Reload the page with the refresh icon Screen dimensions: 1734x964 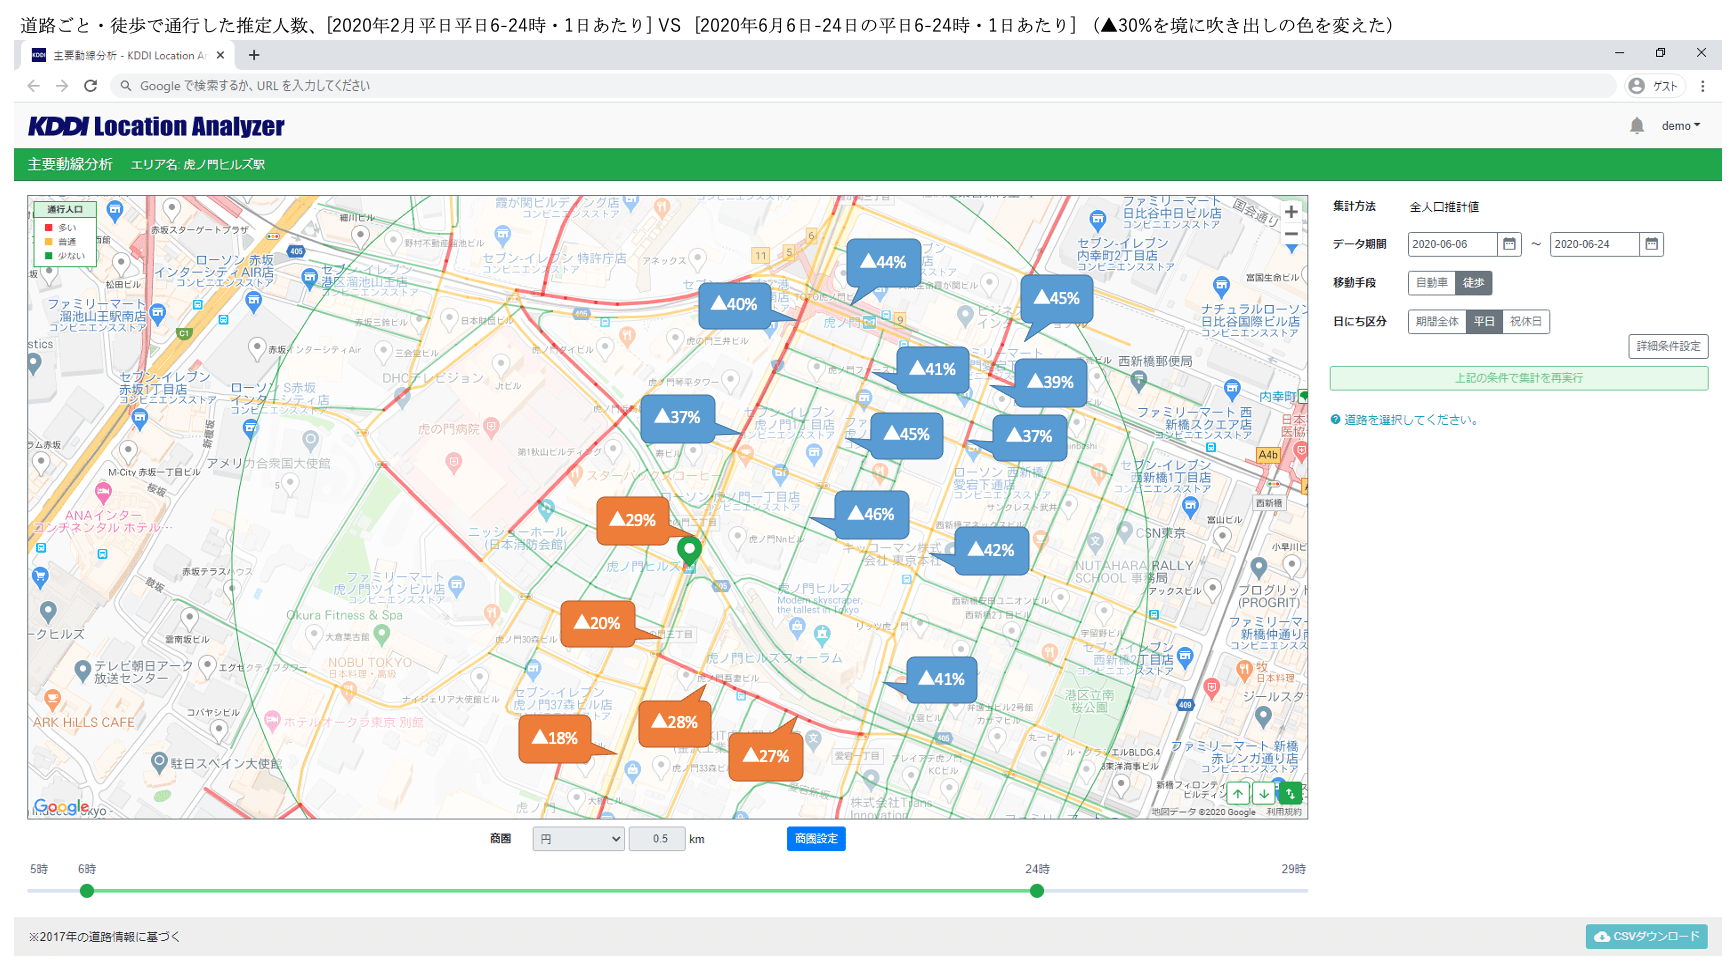(91, 86)
